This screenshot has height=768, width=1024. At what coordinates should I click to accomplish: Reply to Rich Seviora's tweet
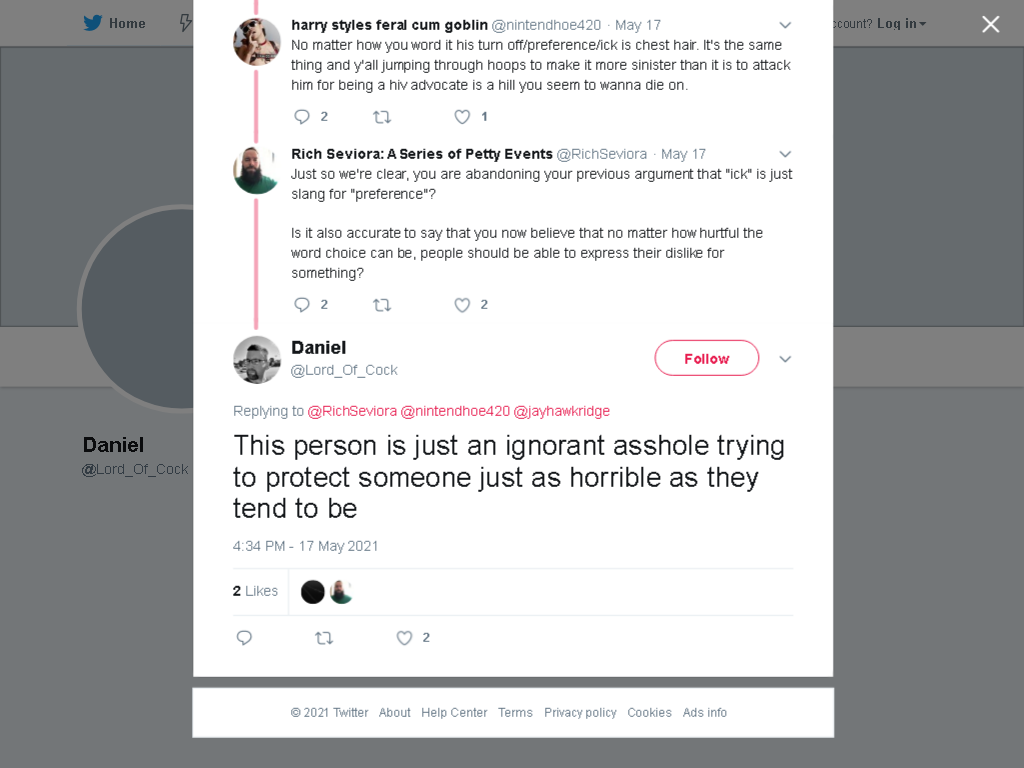(x=302, y=305)
